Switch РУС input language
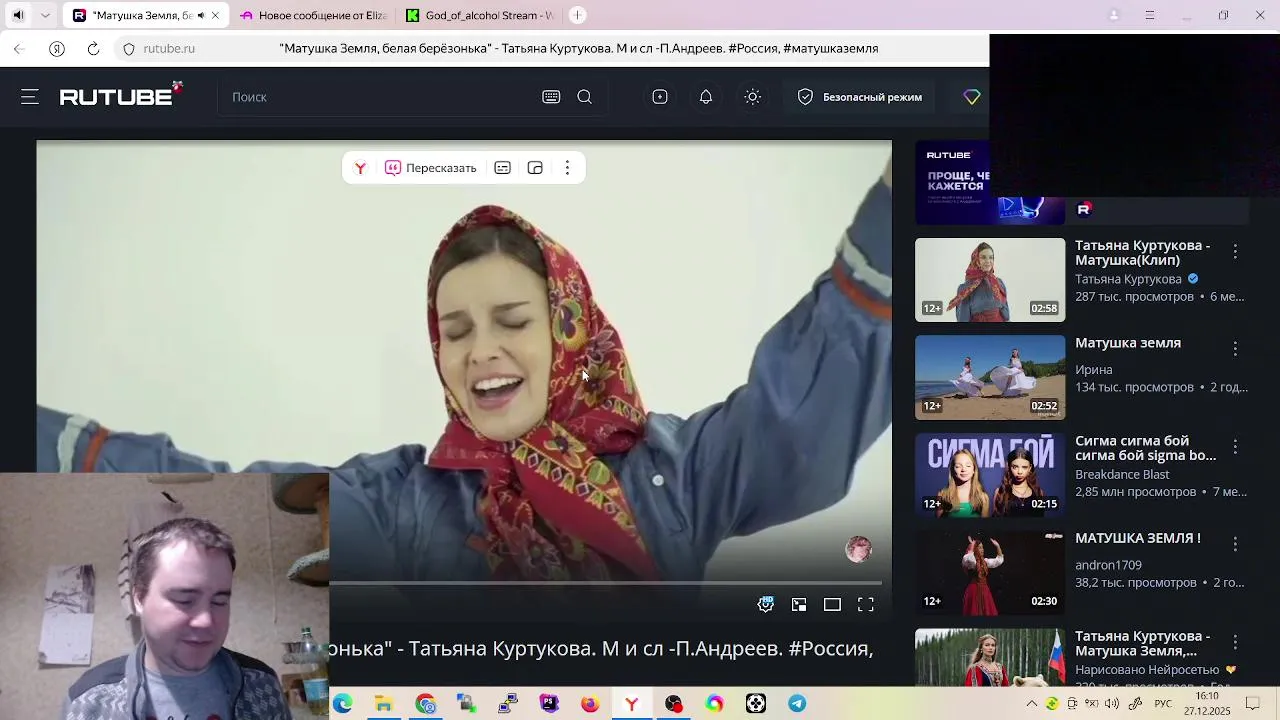Image resolution: width=1280 pixels, height=720 pixels. (1163, 704)
